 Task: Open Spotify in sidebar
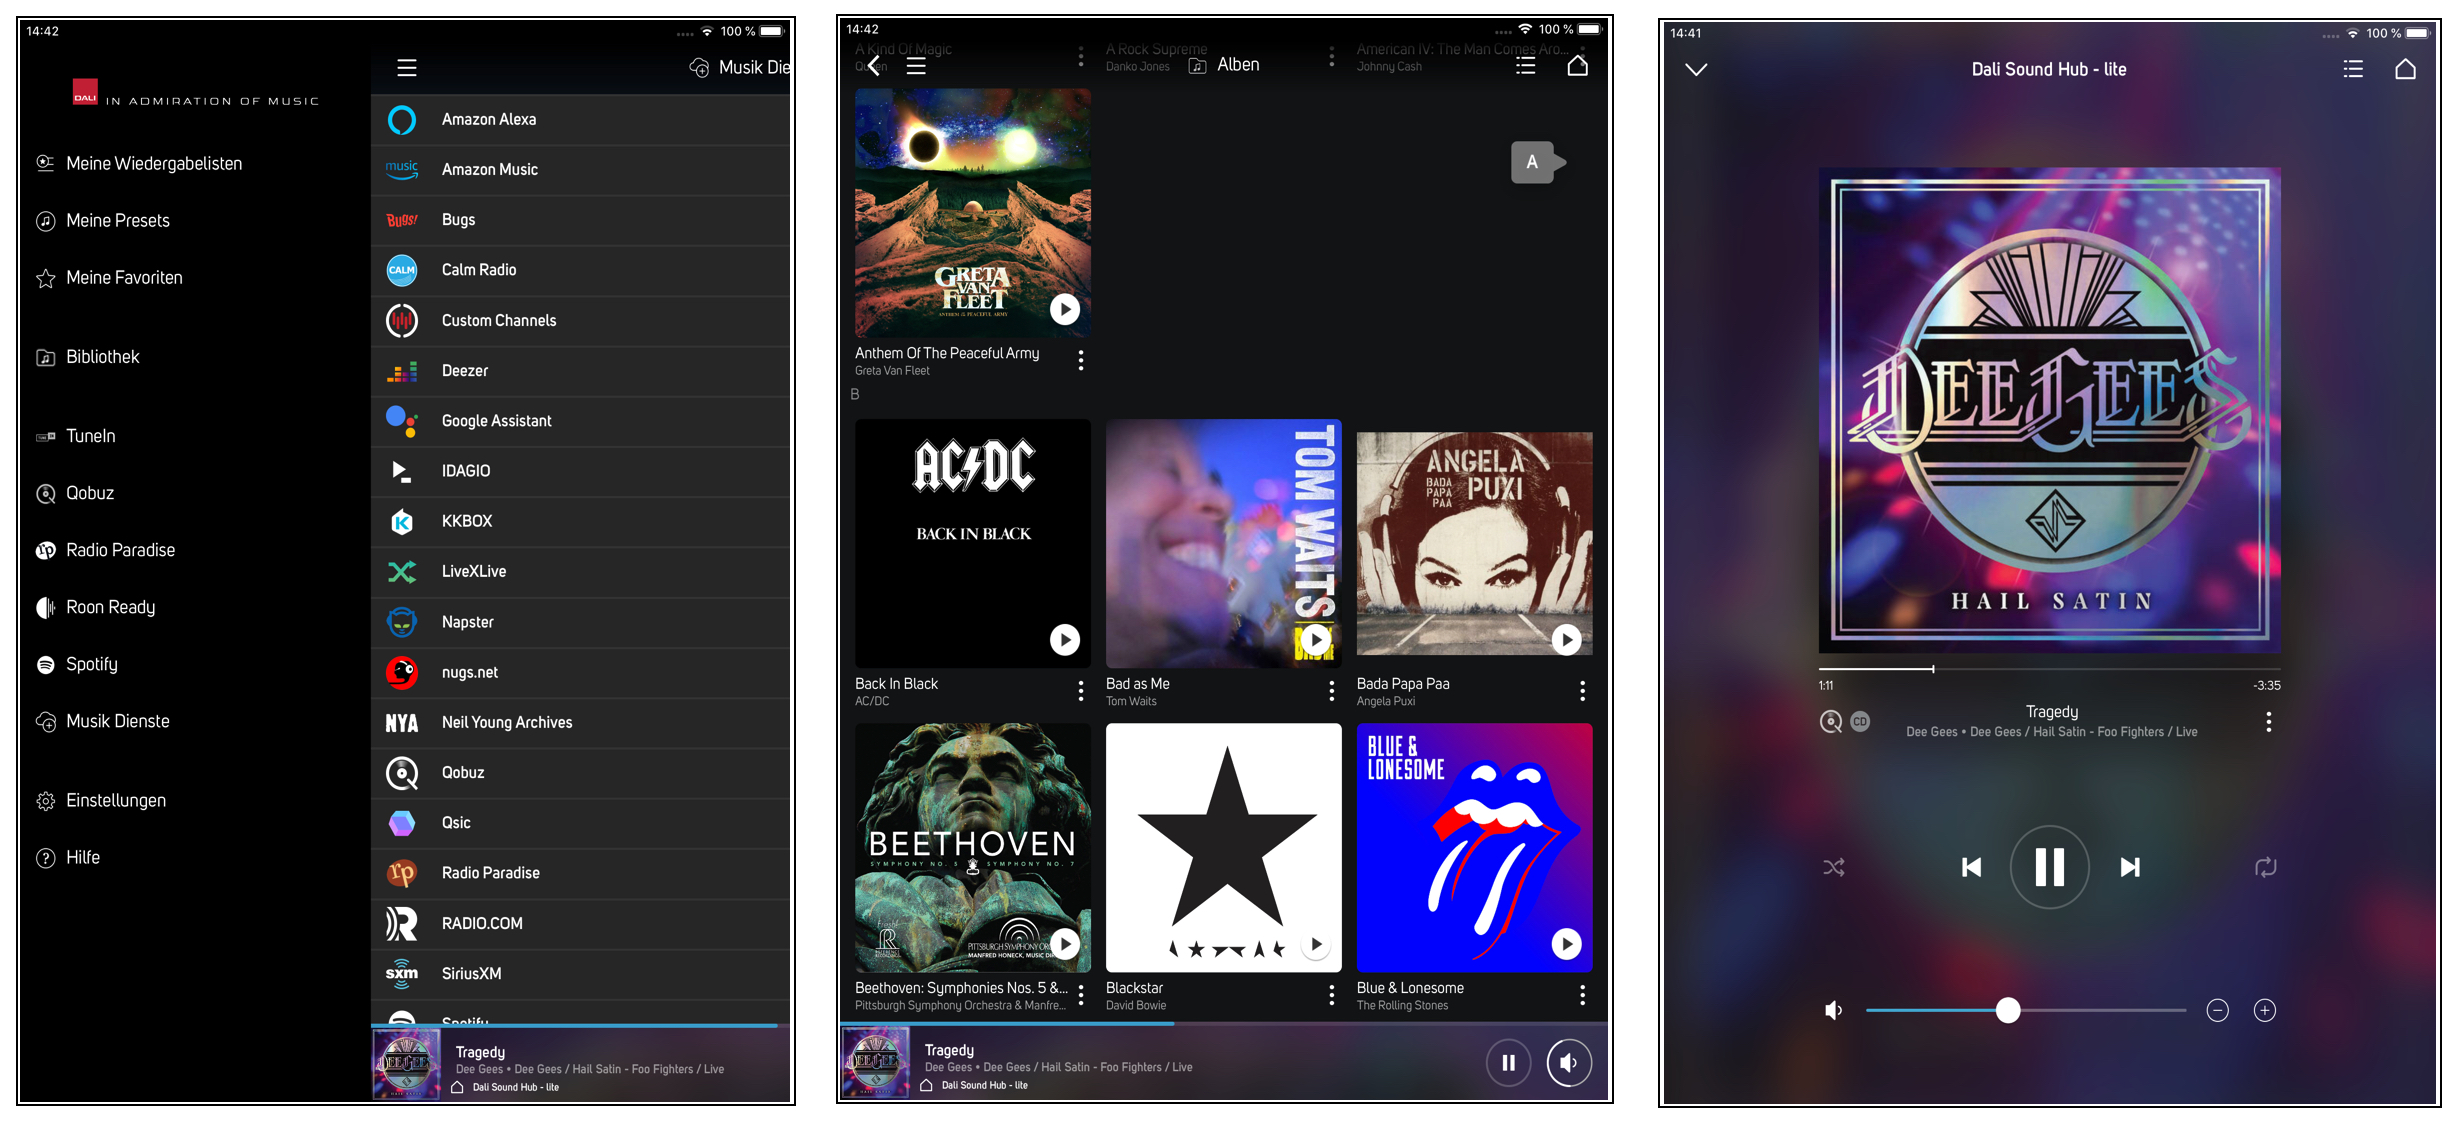(x=77, y=664)
